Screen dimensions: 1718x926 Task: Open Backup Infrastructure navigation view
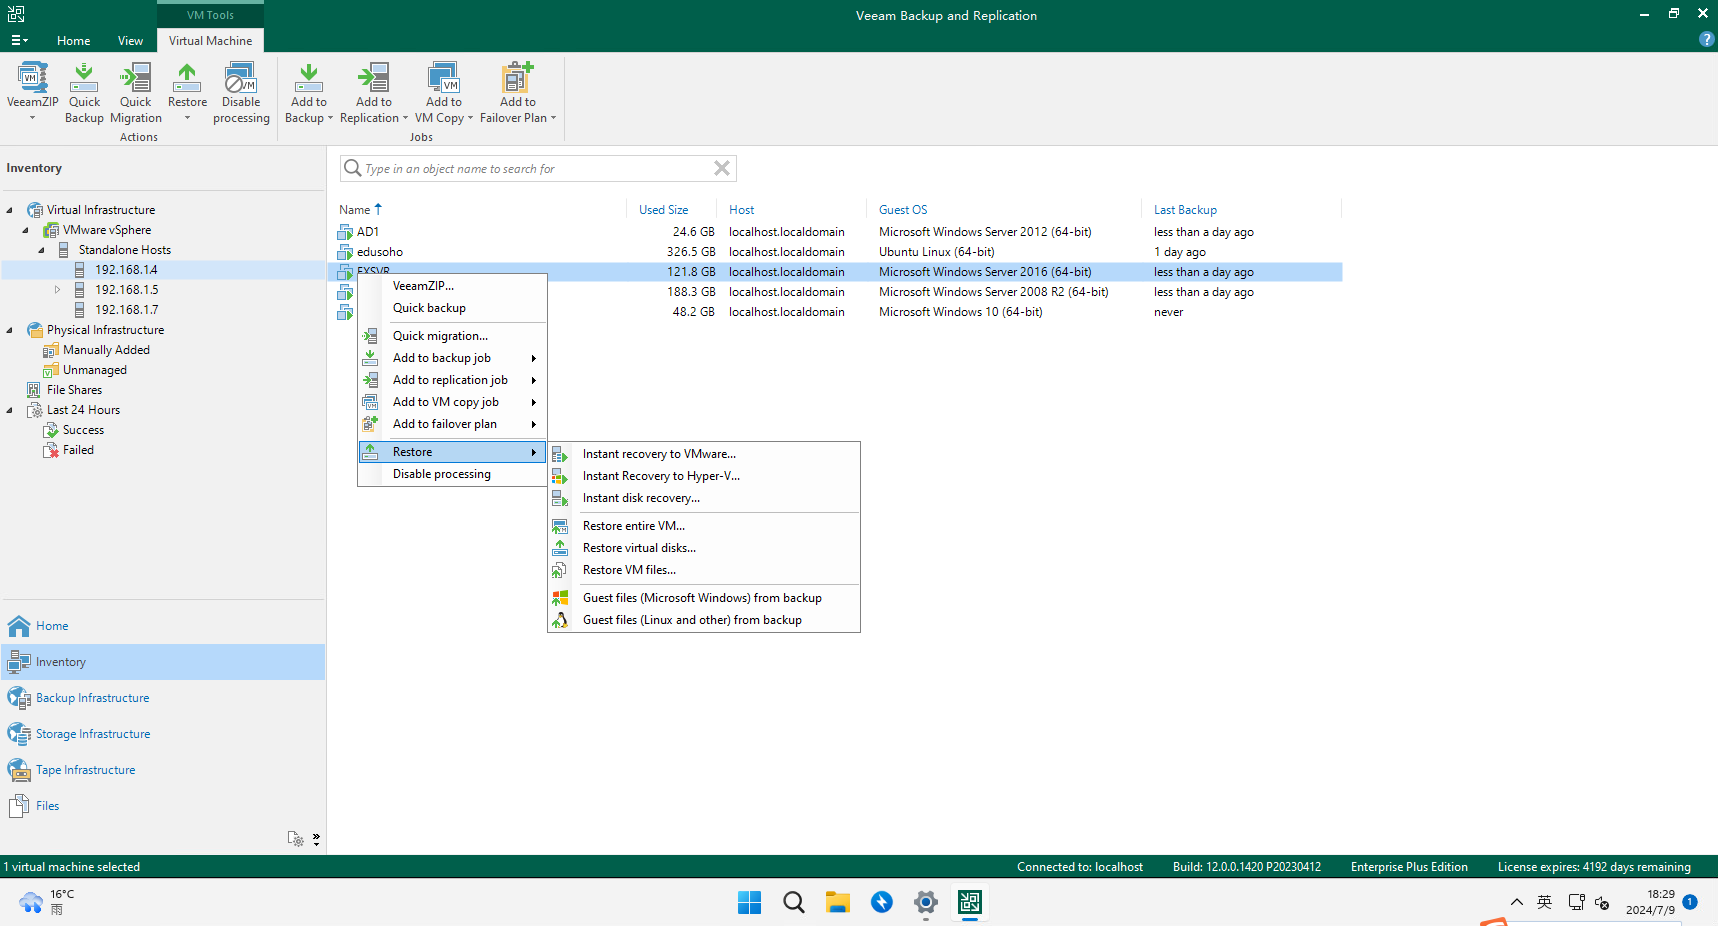[x=163, y=698]
